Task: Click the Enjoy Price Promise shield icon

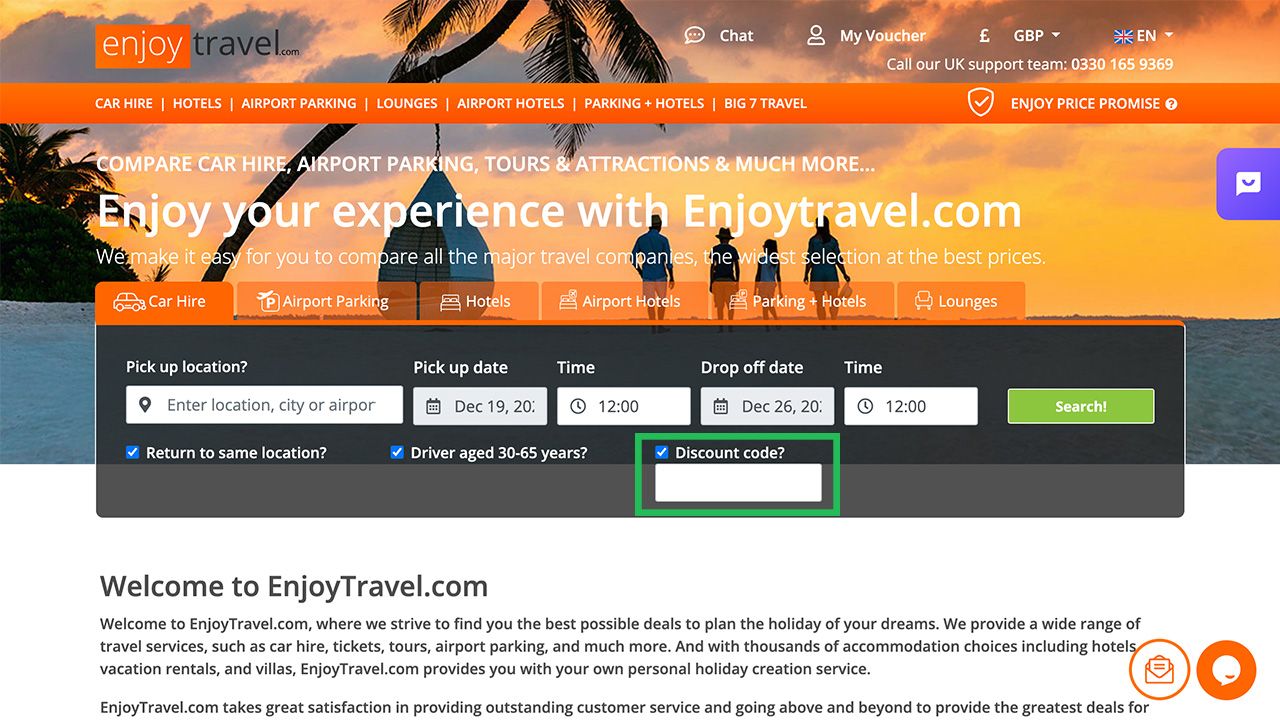Action: 981,102
